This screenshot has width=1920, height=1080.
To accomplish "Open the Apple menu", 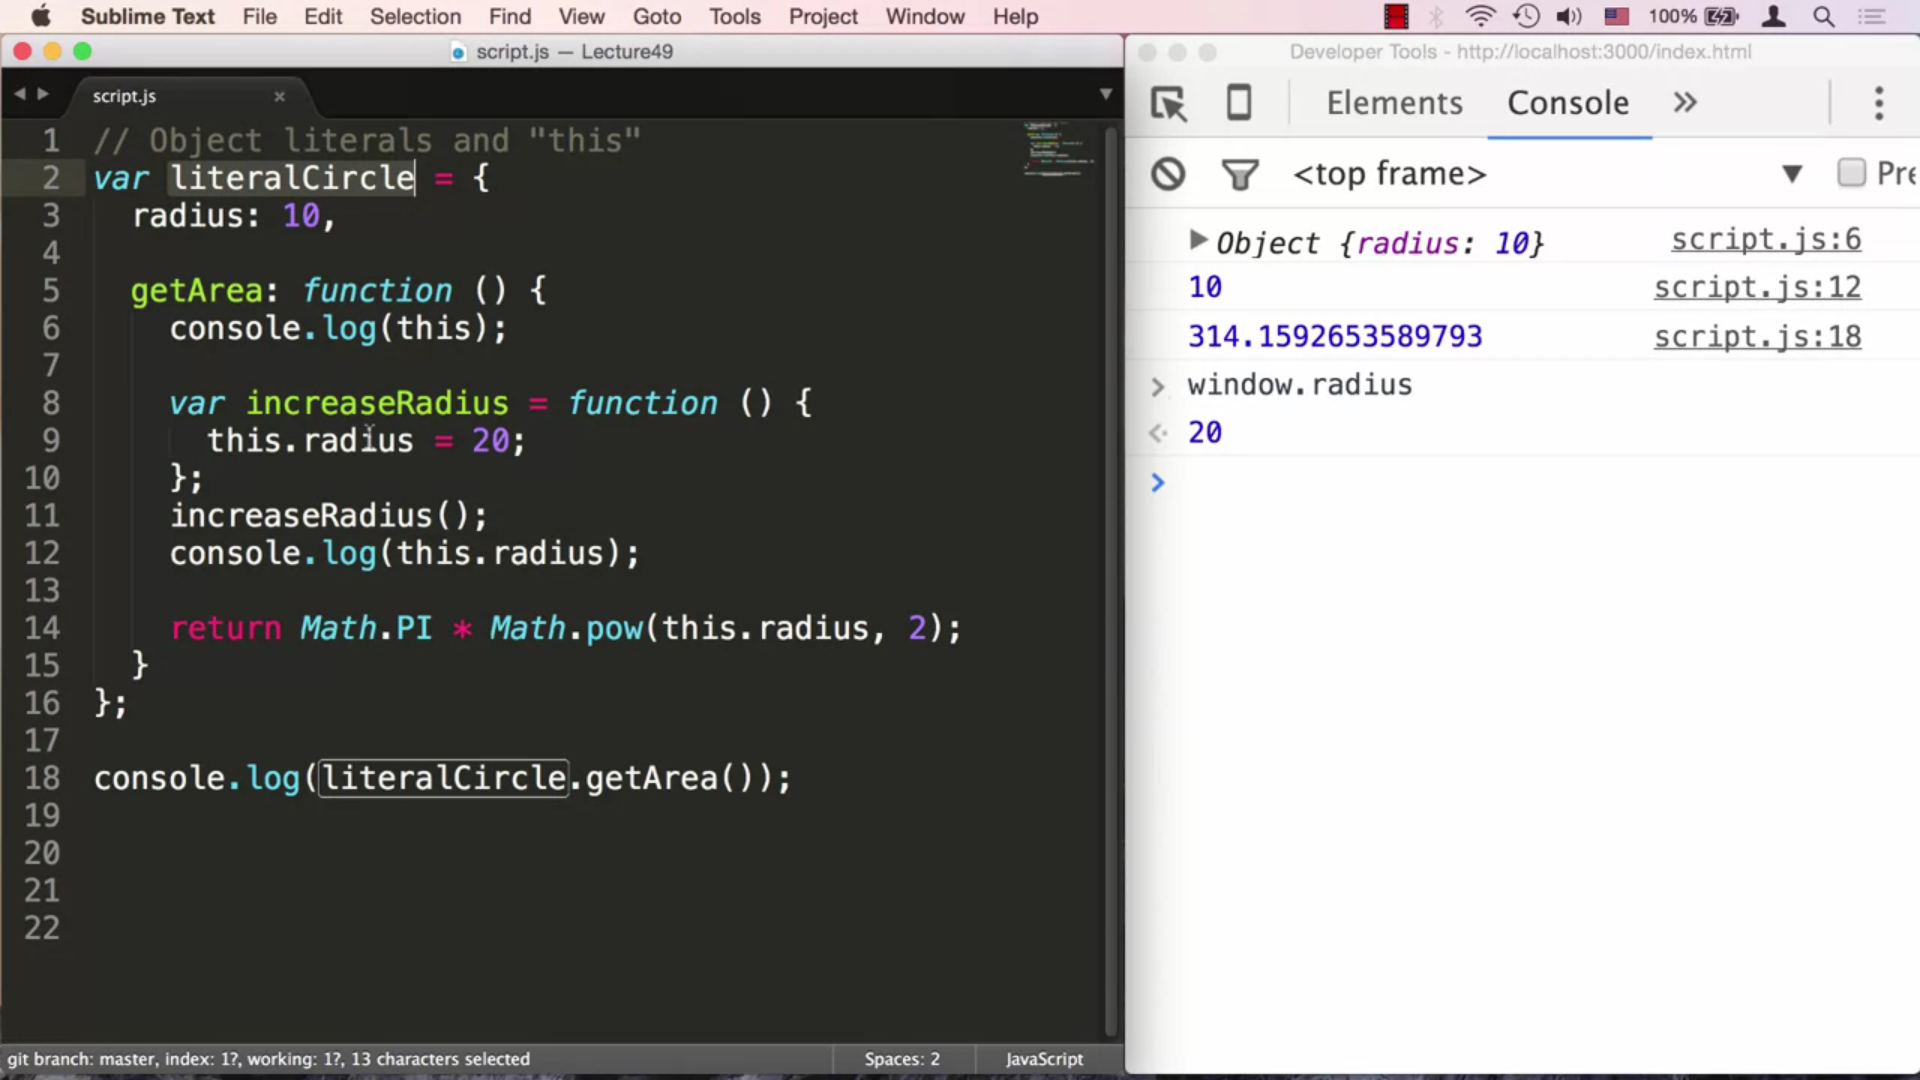I will tap(40, 16).
